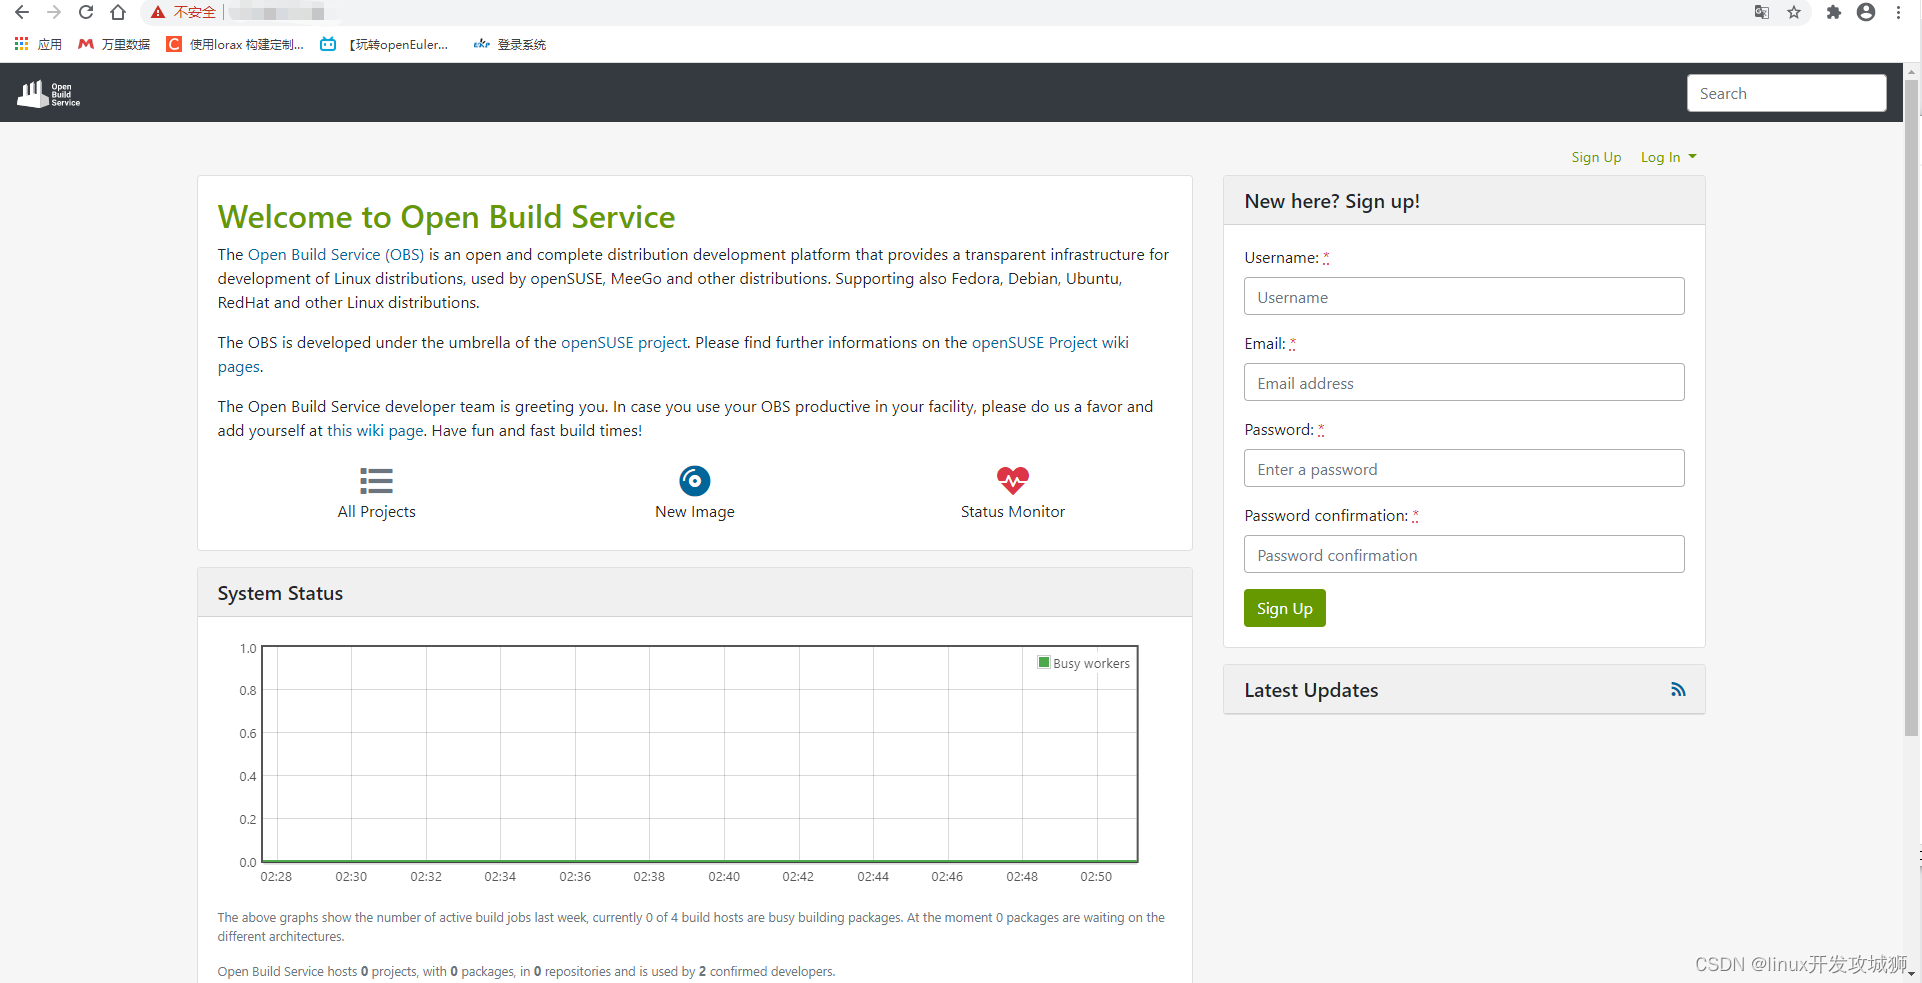Click the Latest Updates heading

(1311, 690)
